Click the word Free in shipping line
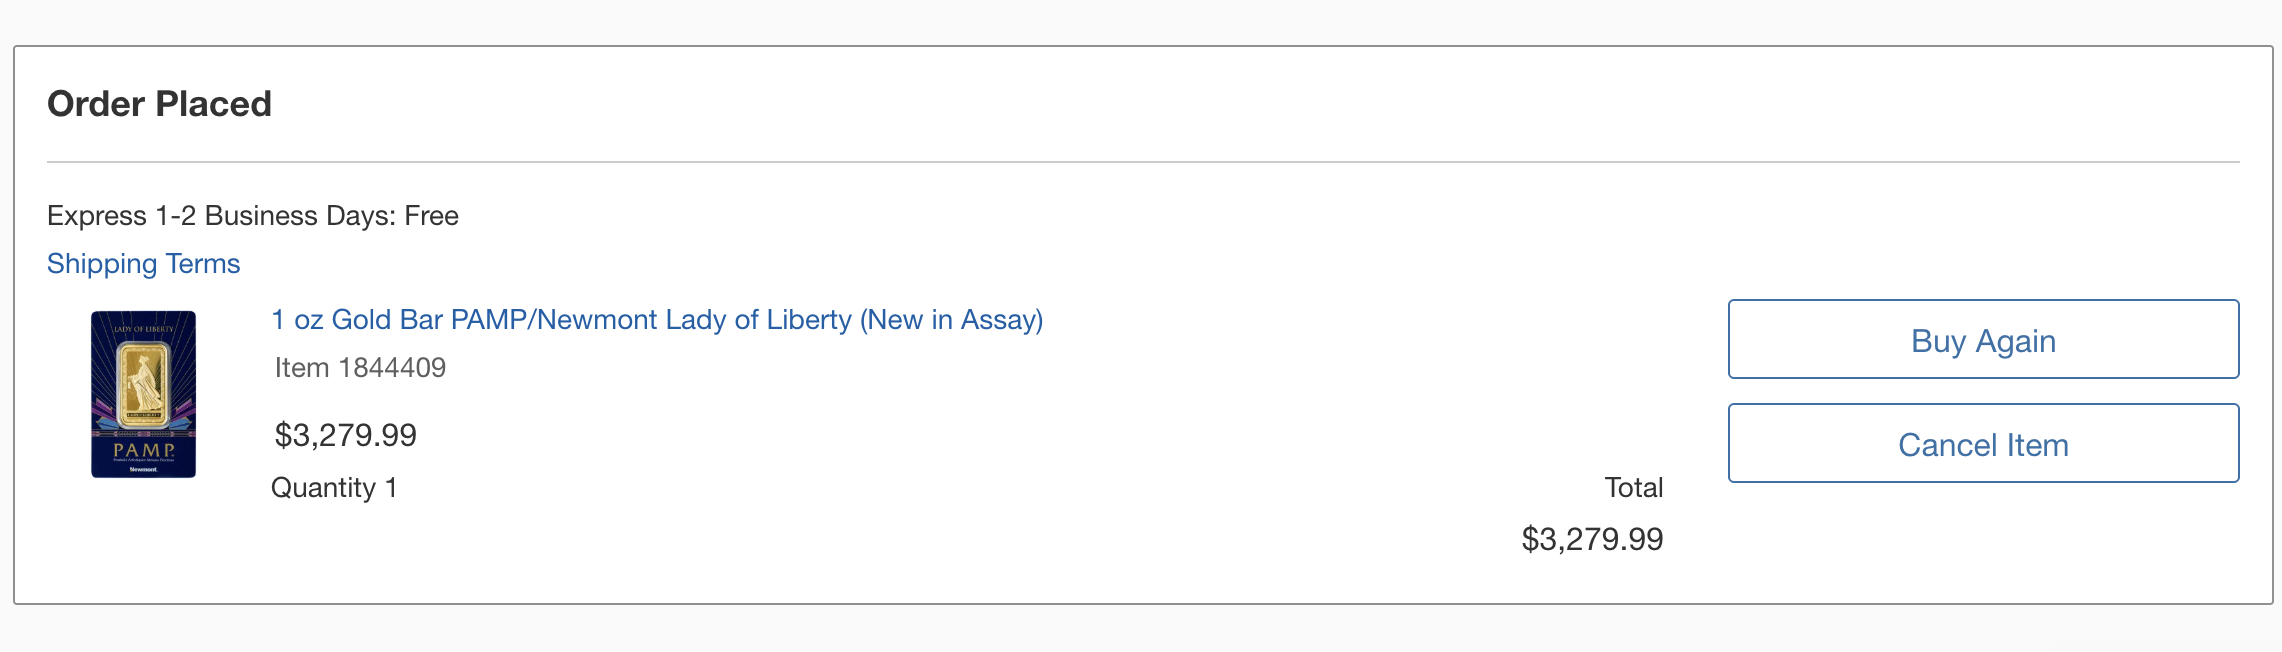This screenshot has width=2282, height=652. point(431,216)
